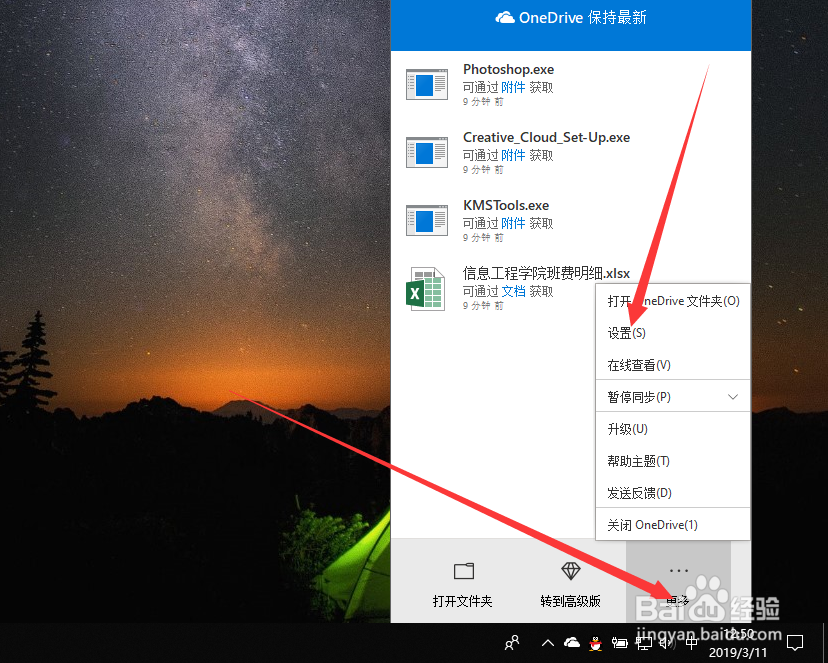Image resolution: width=828 pixels, height=663 pixels.
Task: Click the 附件 link under Creative_Cloud_Set-Up.exe
Action: 513,155
